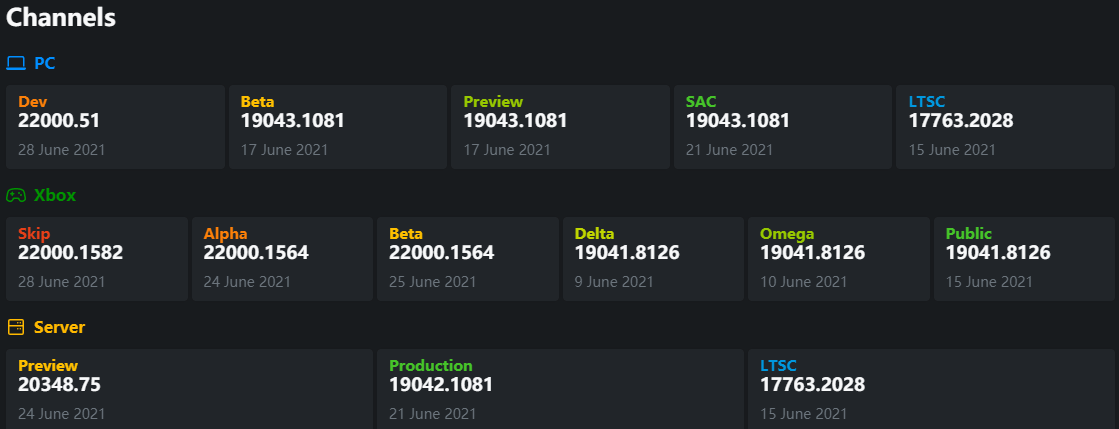Image resolution: width=1119 pixels, height=429 pixels.
Task: Open the Server Preview channel card 20348.75
Action: [189, 389]
